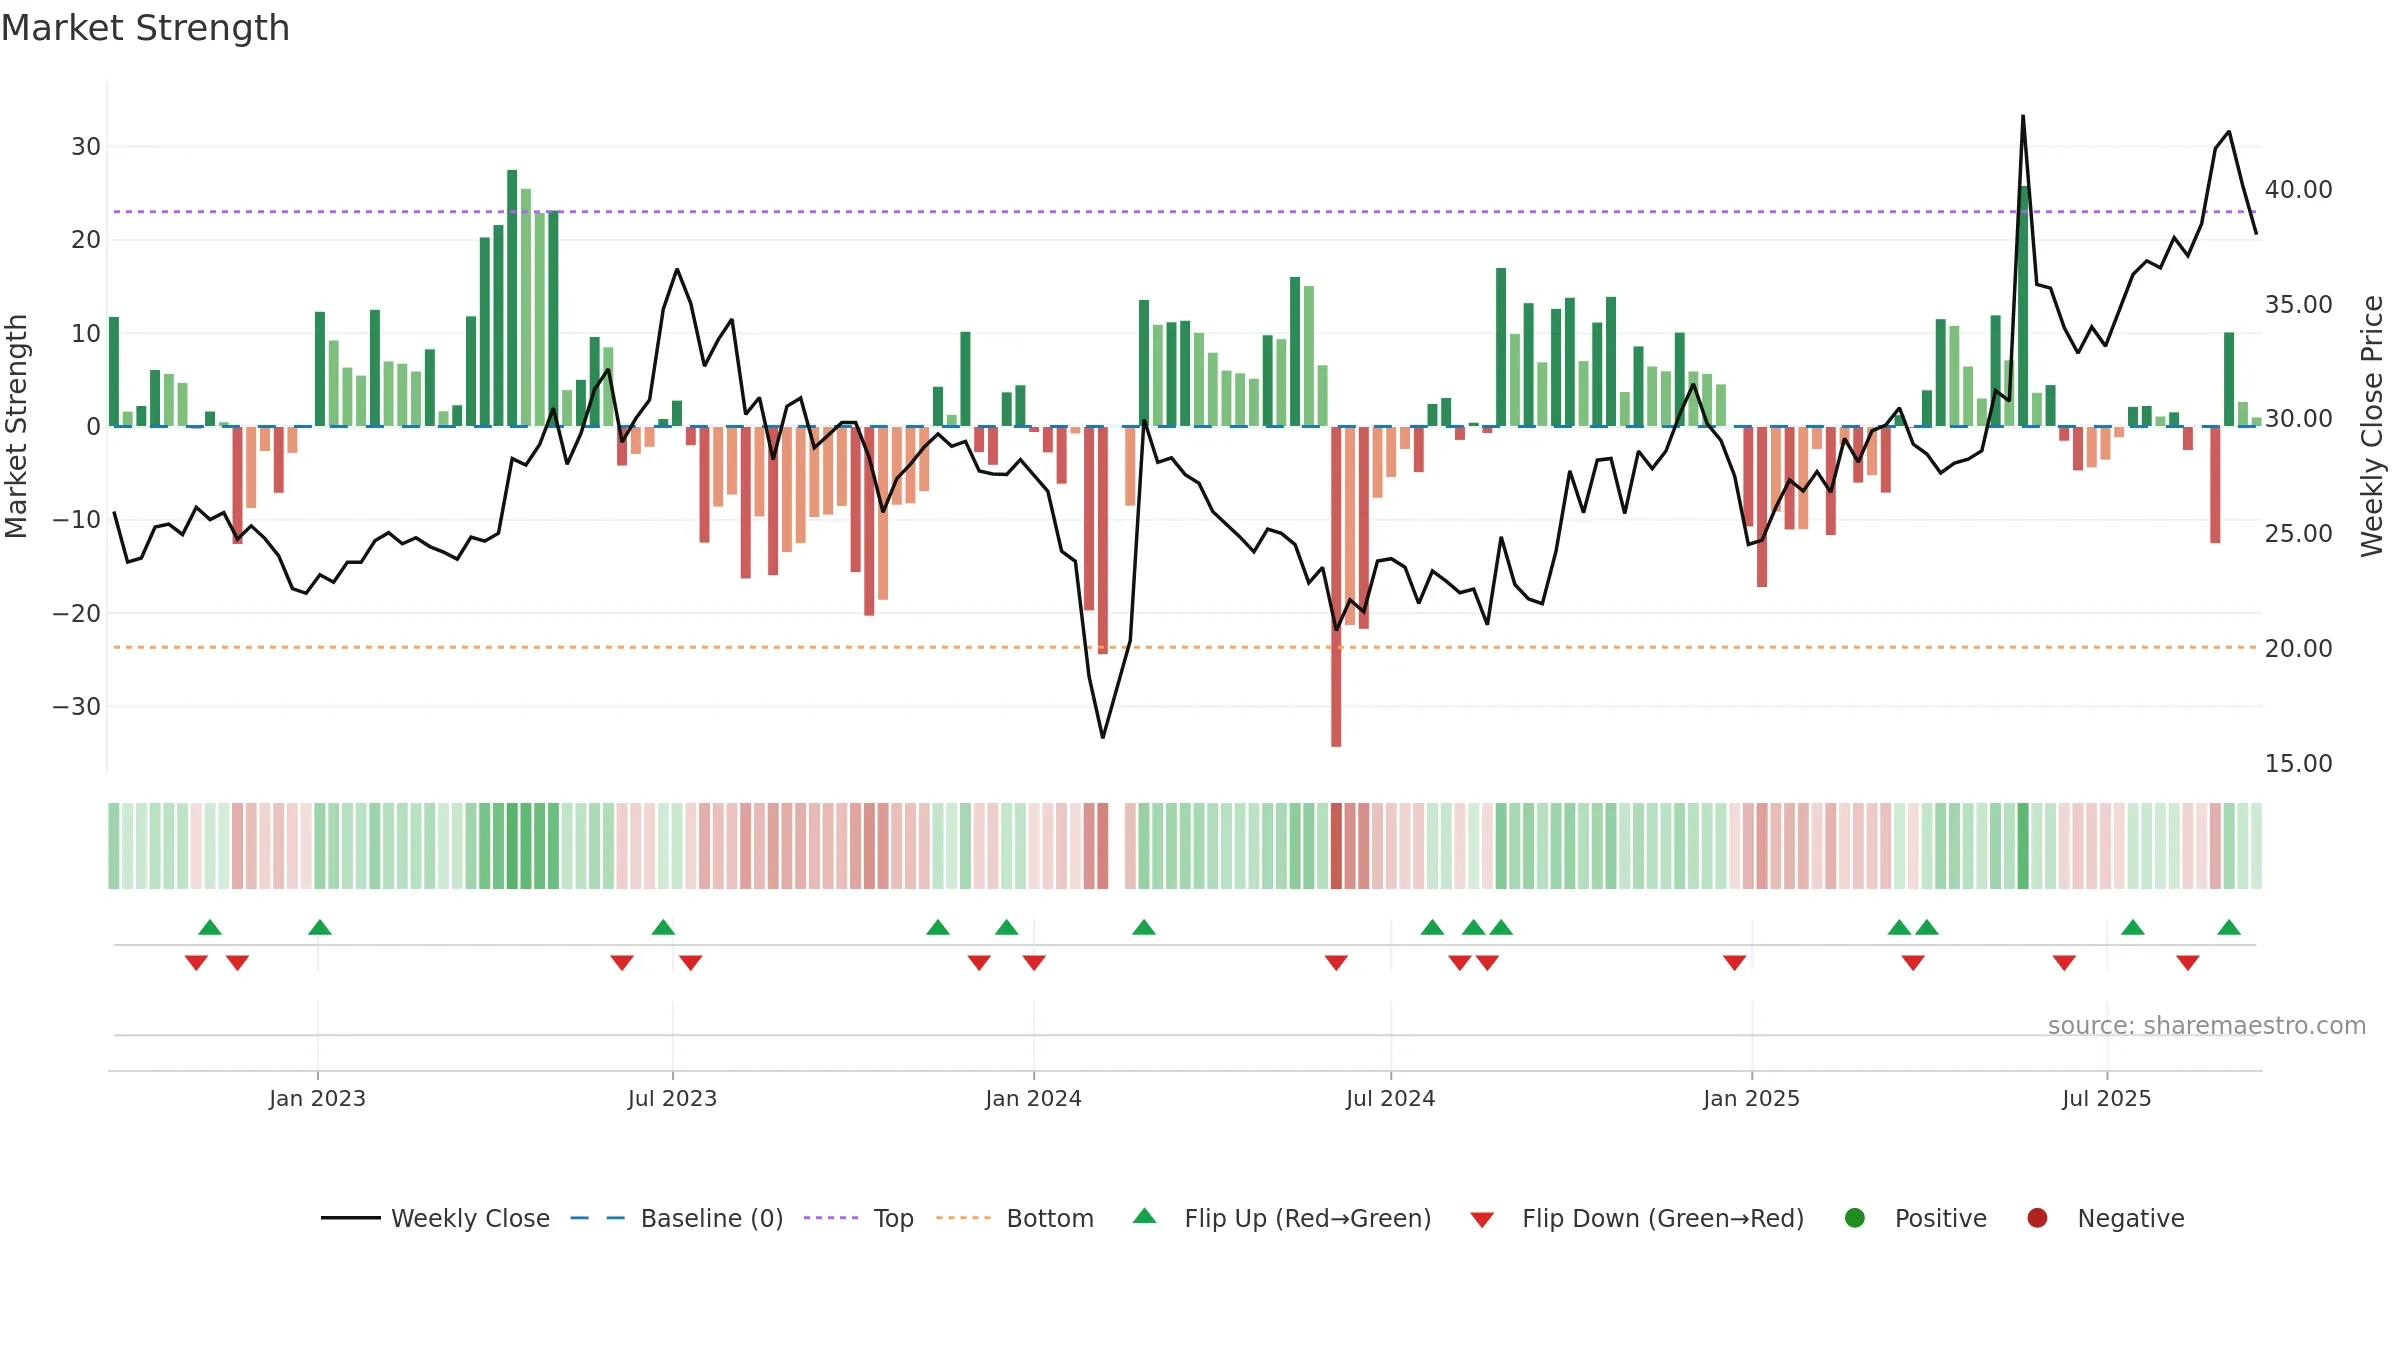Toggle the Bottom legend entry
This screenshot has width=2400, height=1350.
click(x=1015, y=1218)
